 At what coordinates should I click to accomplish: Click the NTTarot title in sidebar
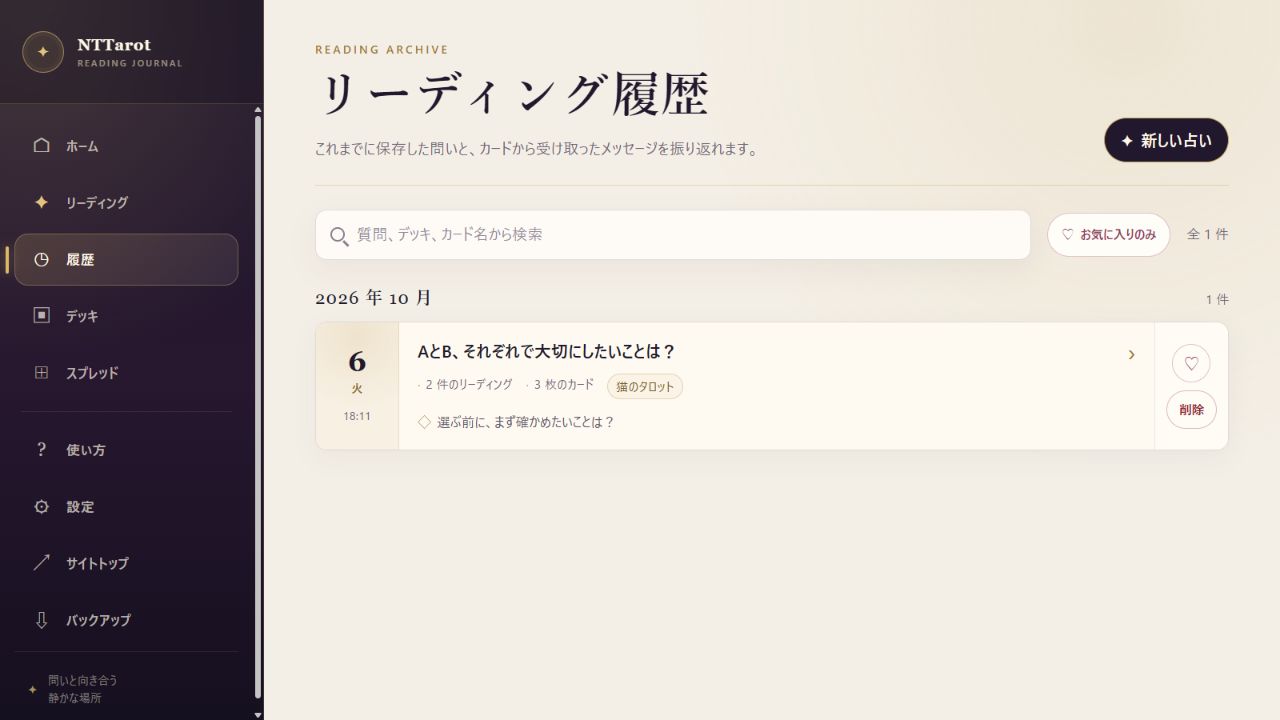click(x=114, y=45)
